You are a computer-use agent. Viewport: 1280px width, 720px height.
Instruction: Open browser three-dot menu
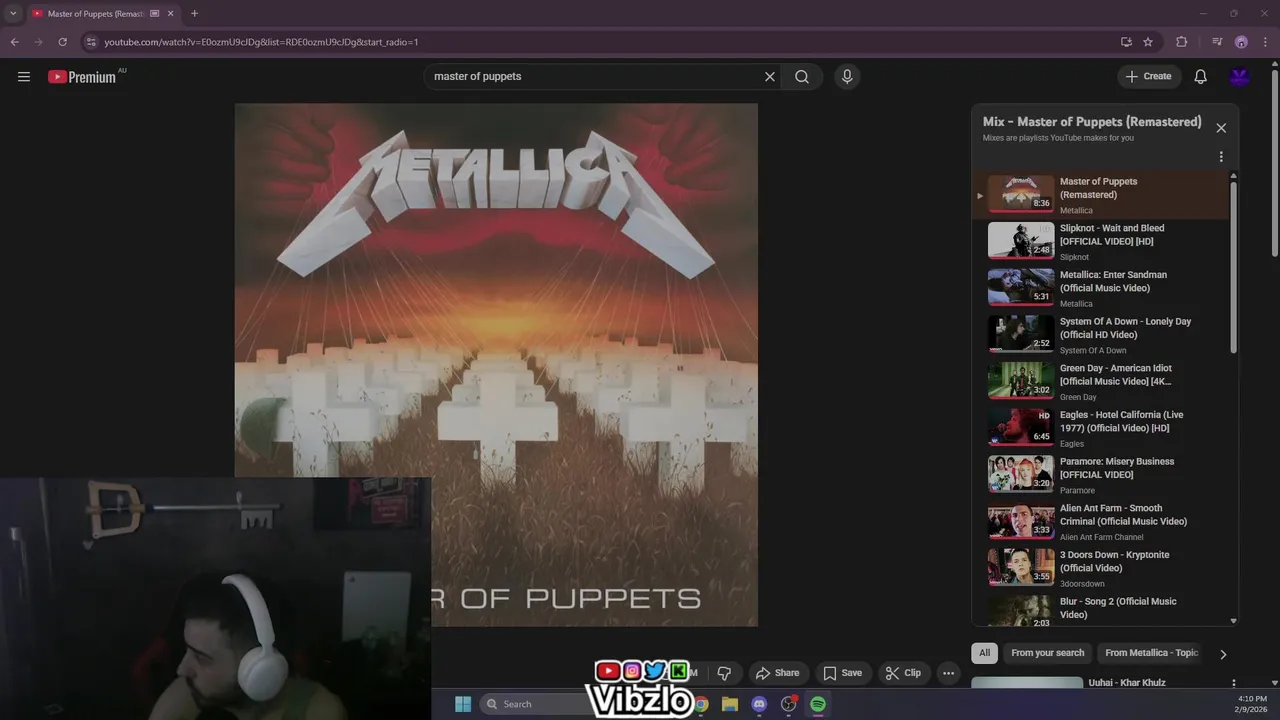pyautogui.click(x=1267, y=42)
